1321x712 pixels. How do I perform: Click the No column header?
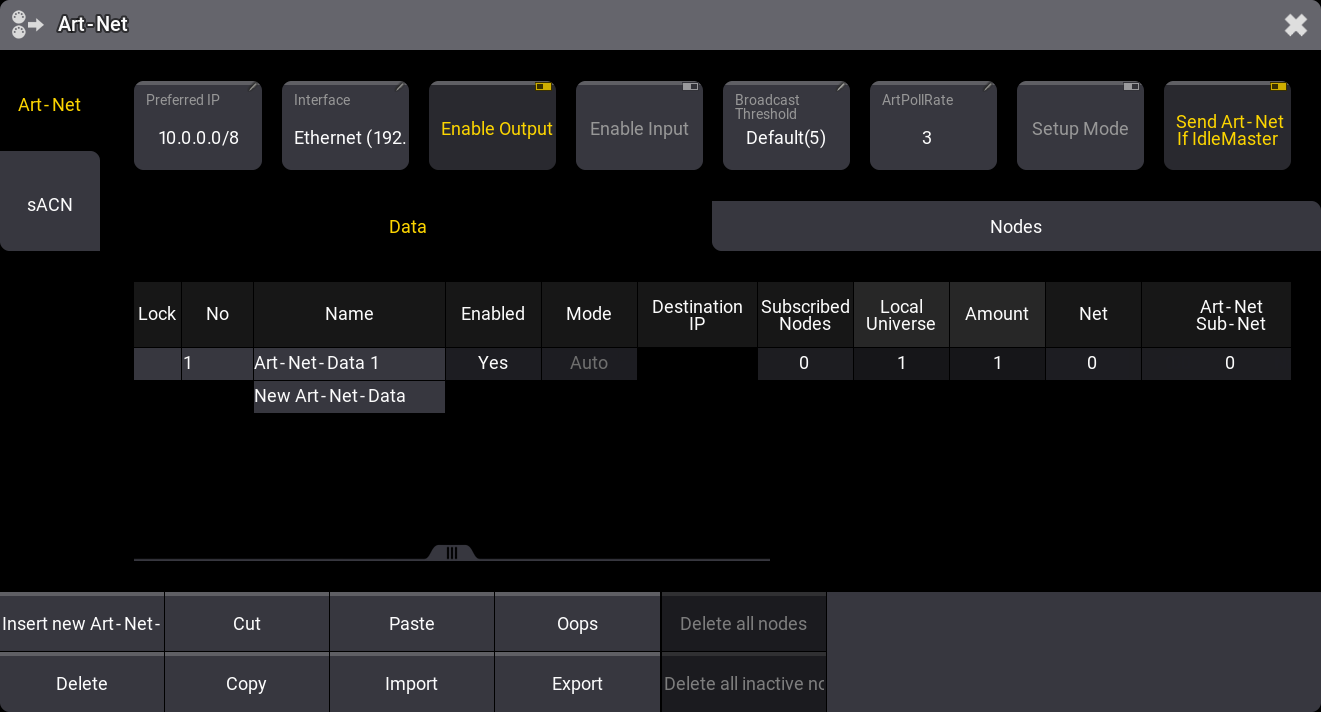tap(217, 314)
